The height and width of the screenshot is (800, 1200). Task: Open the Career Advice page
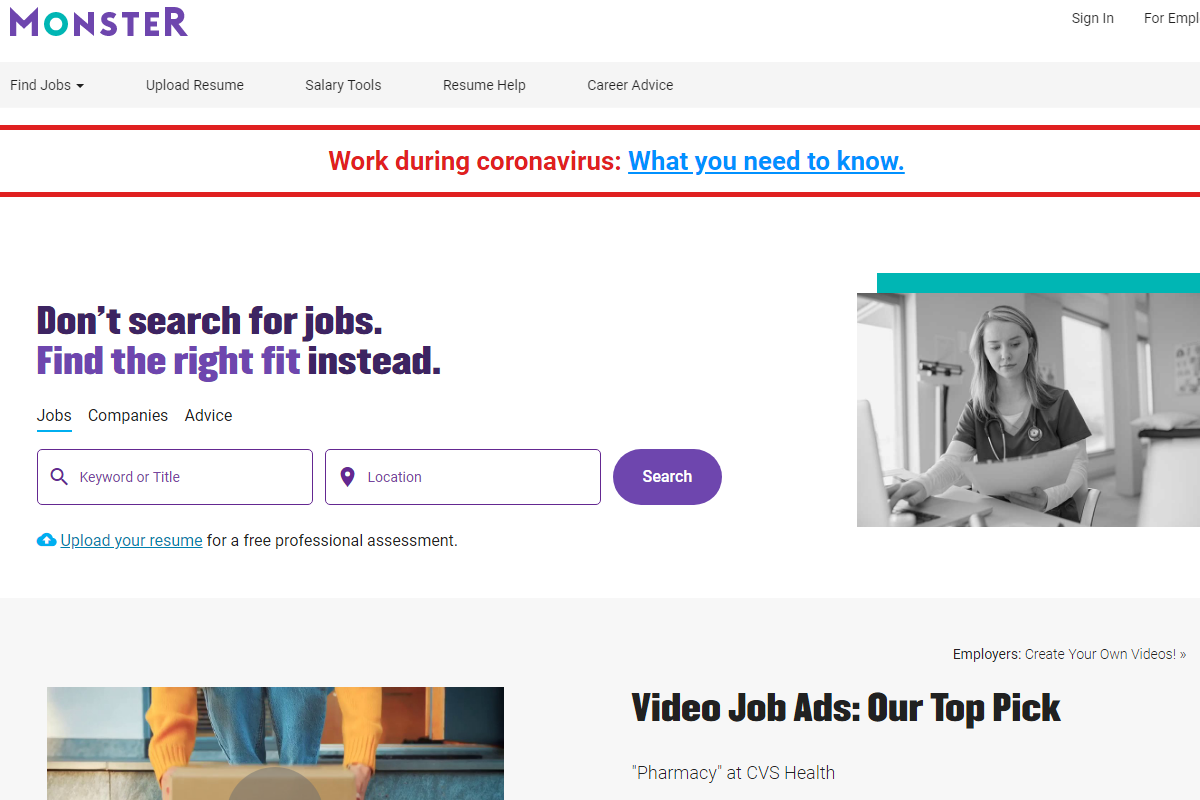pyautogui.click(x=630, y=85)
